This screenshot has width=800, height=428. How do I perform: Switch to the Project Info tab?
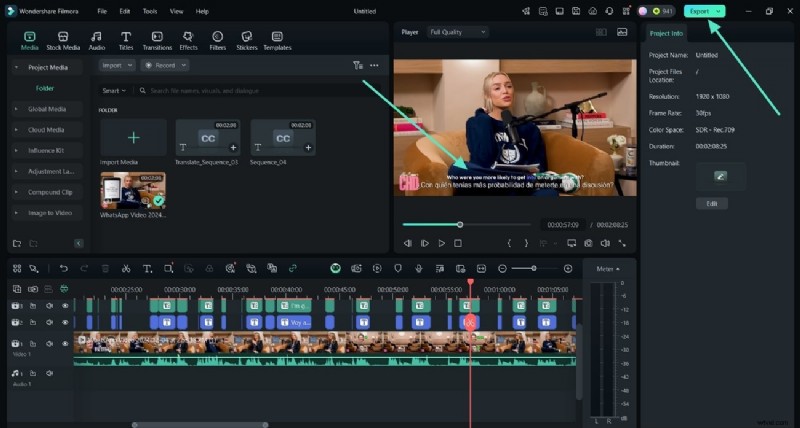(x=666, y=33)
